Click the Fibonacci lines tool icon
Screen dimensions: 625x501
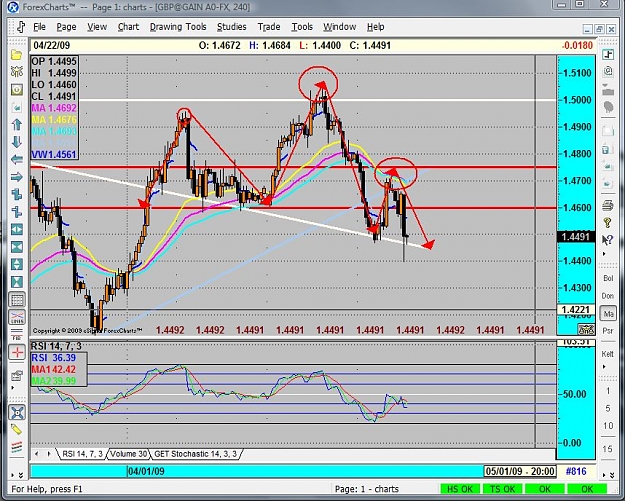(17, 334)
